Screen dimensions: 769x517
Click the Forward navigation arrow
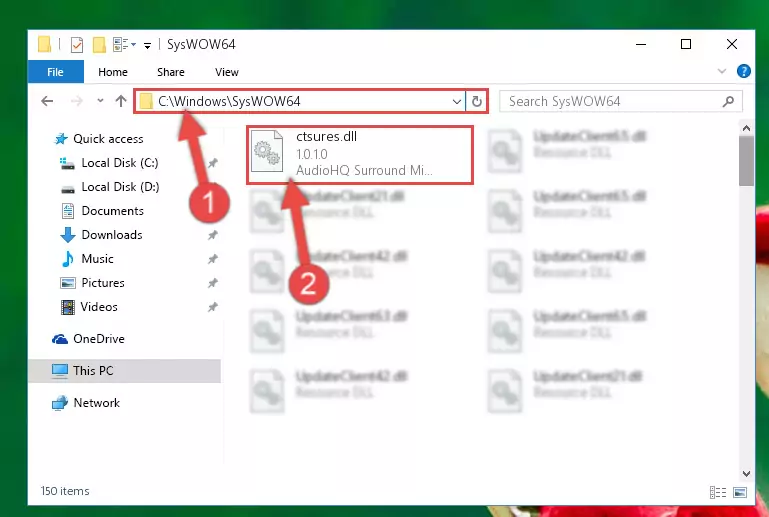(x=77, y=101)
